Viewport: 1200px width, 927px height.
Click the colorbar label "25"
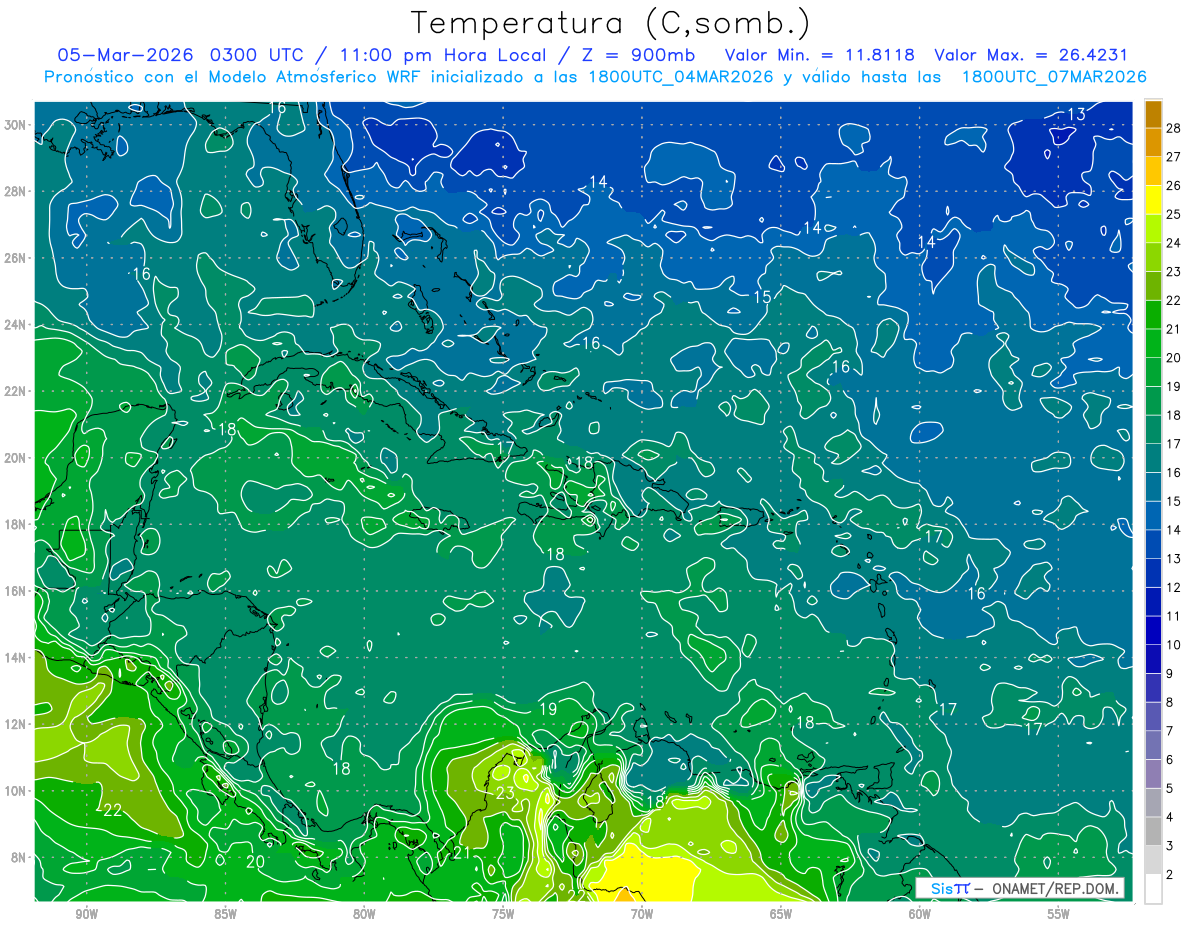pyautogui.click(x=1174, y=214)
